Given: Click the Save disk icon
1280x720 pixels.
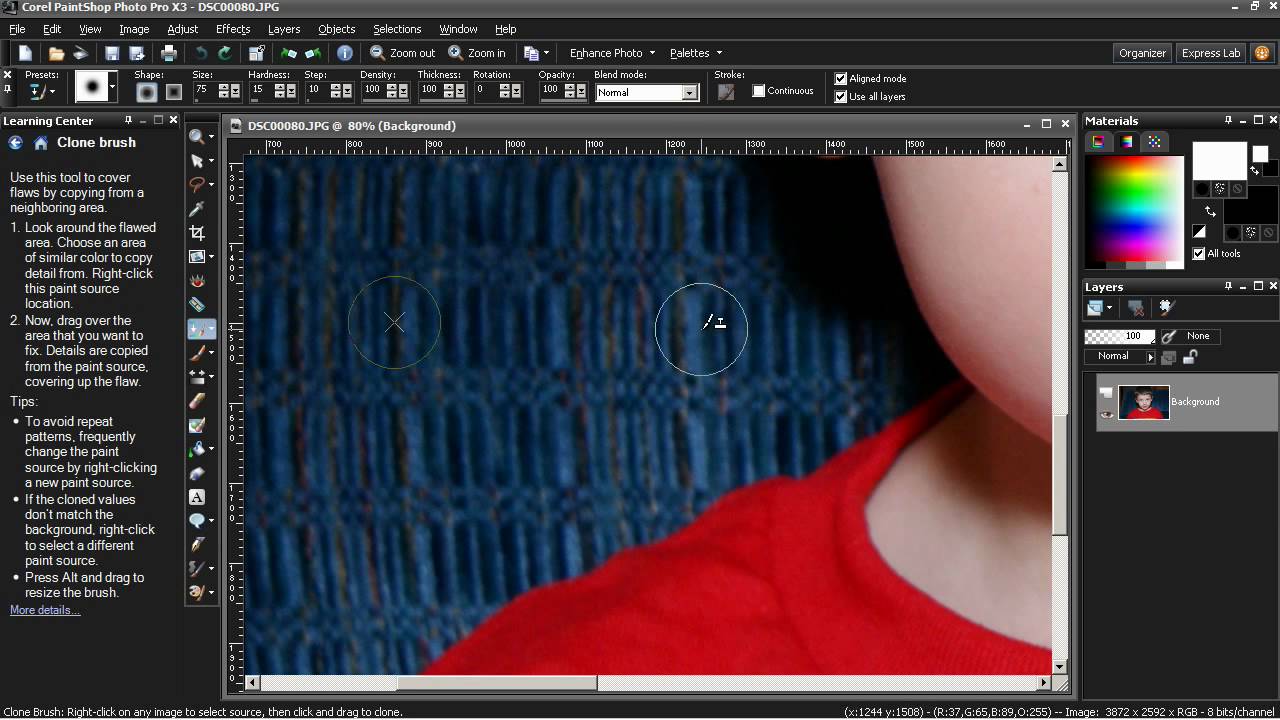Looking at the screenshot, I should tap(112, 53).
